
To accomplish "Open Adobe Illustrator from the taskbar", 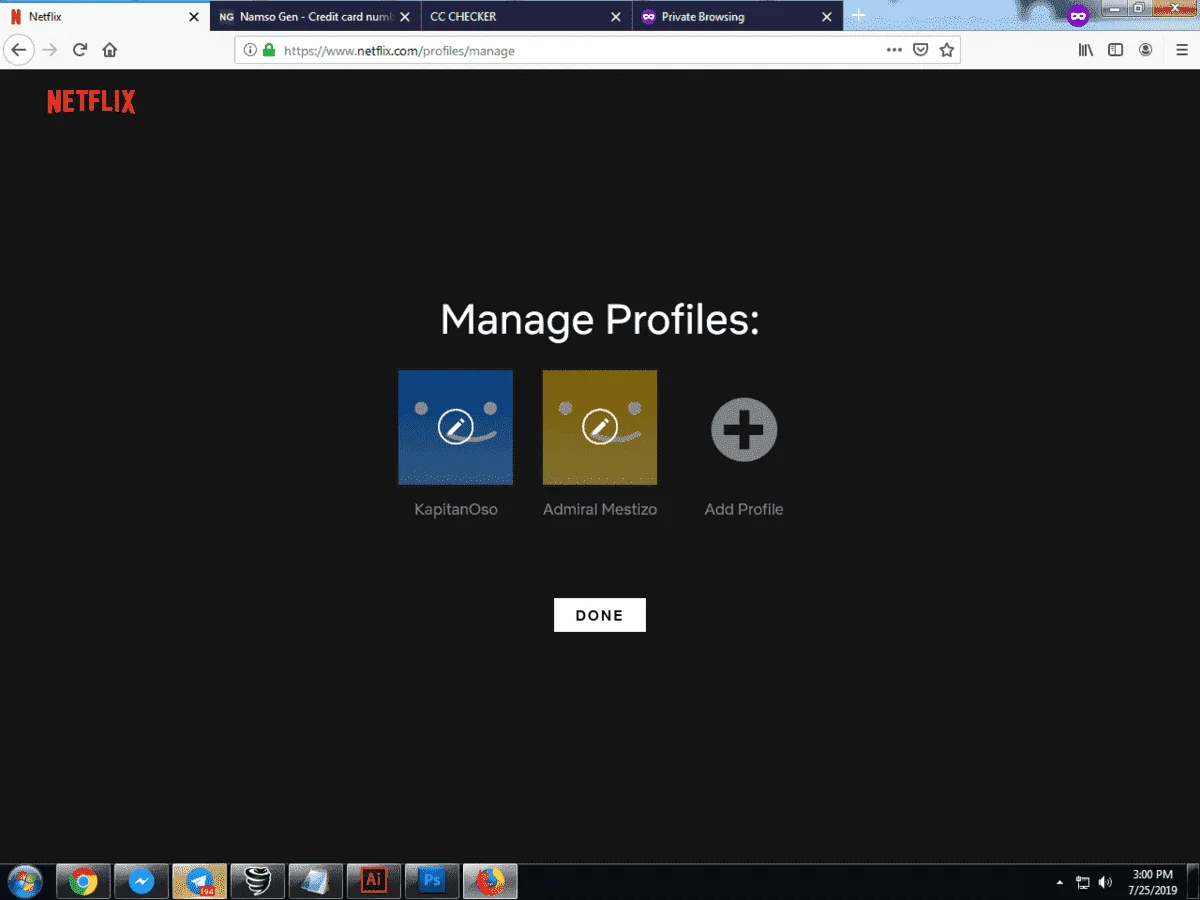I will (x=373, y=882).
